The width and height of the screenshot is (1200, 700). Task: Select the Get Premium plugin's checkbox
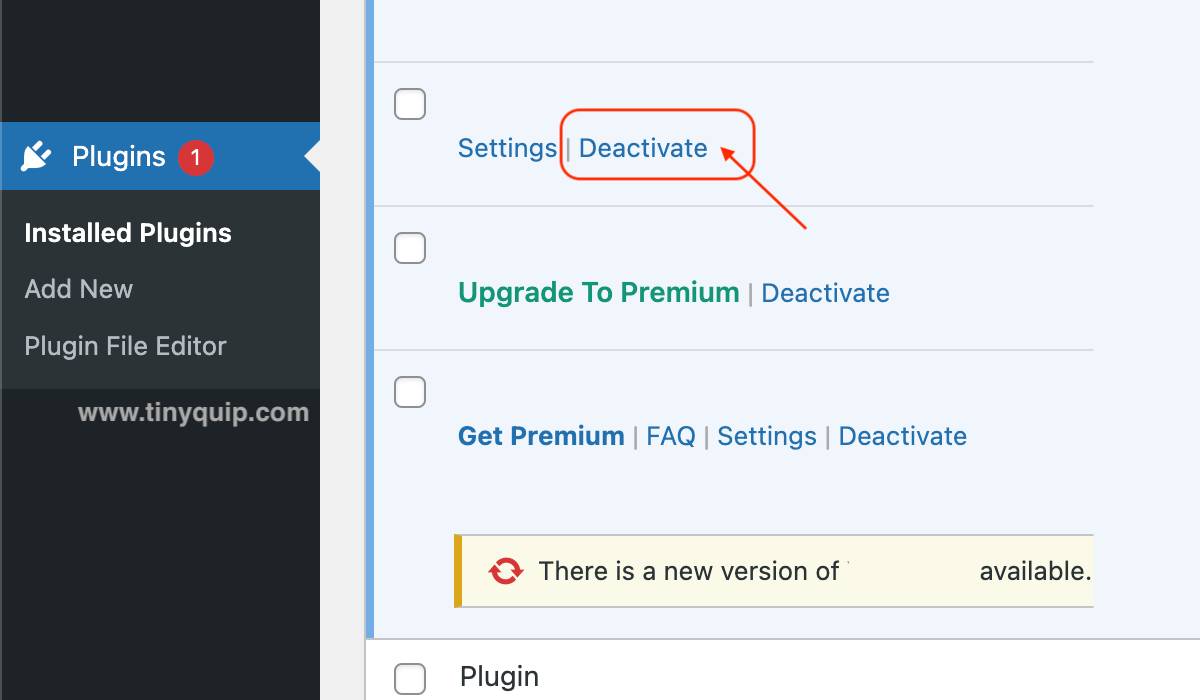click(409, 392)
